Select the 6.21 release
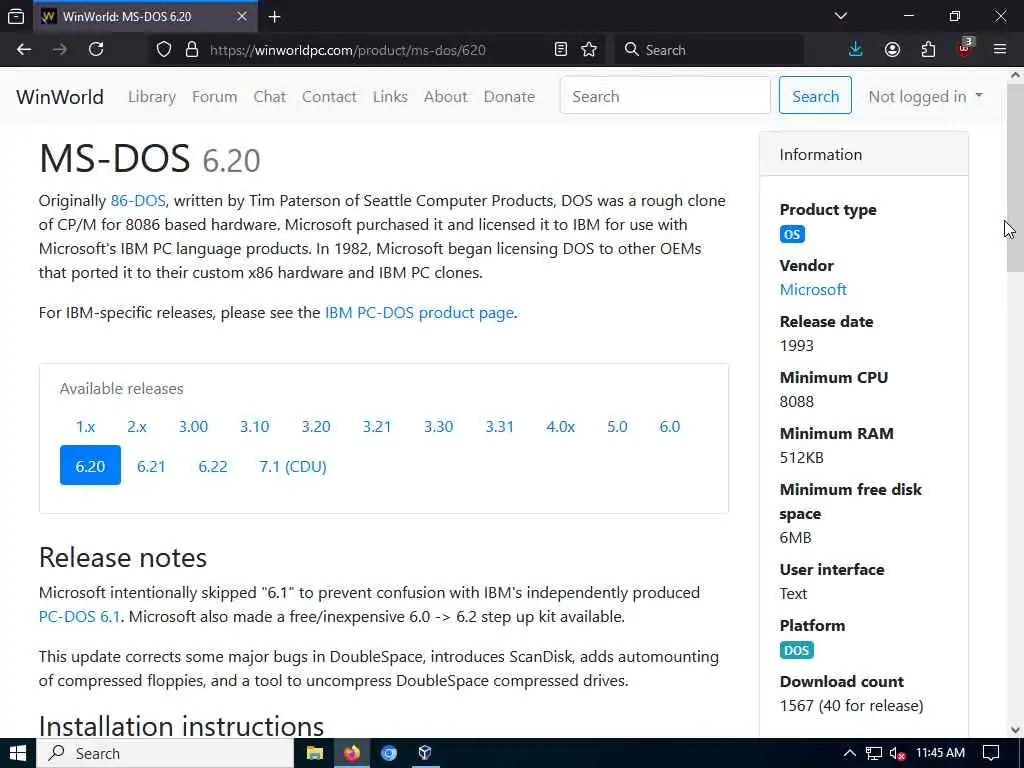The width and height of the screenshot is (1024, 768). click(x=151, y=466)
